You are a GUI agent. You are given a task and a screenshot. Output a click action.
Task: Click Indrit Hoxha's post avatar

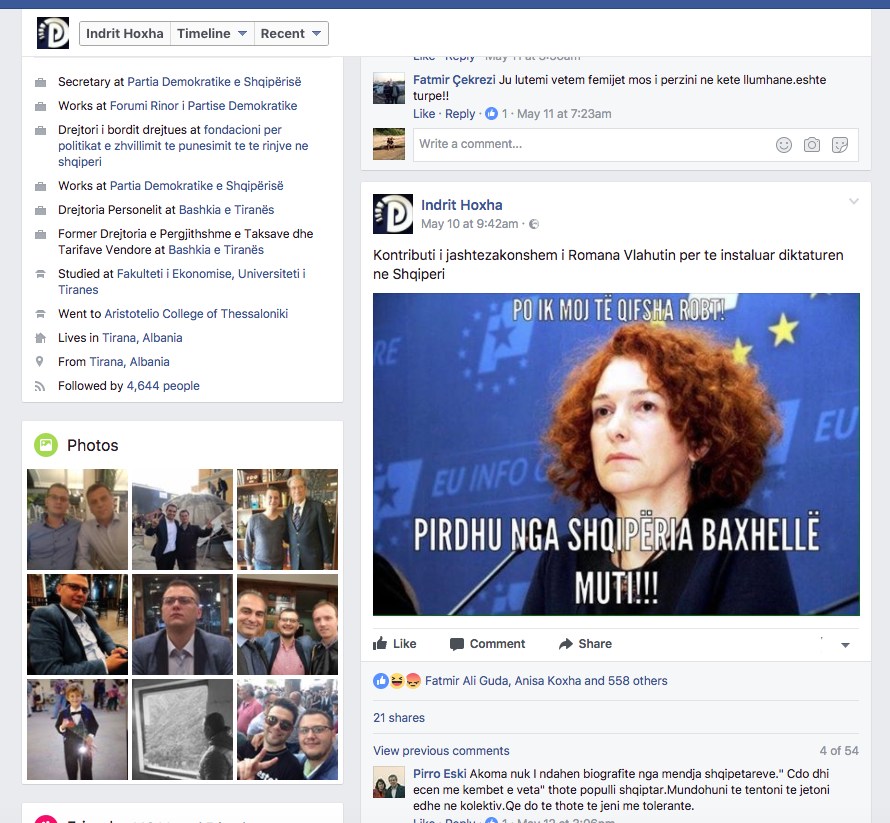point(393,214)
